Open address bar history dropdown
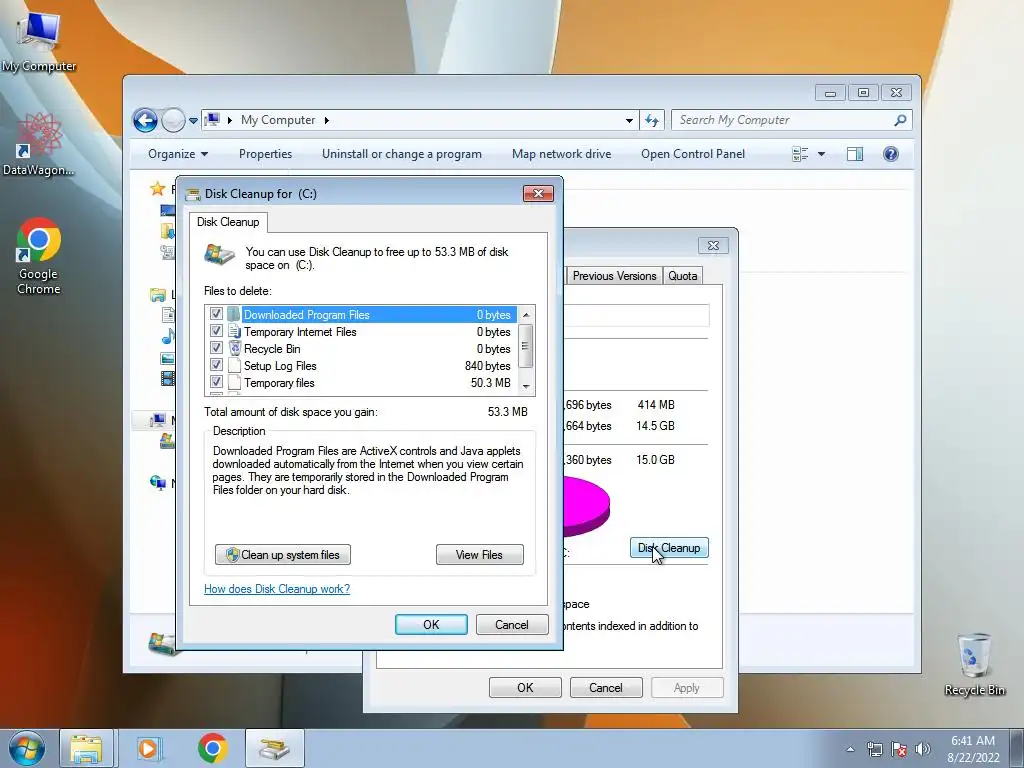The height and width of the screenshot is (768, 1024). click(629, 121)
